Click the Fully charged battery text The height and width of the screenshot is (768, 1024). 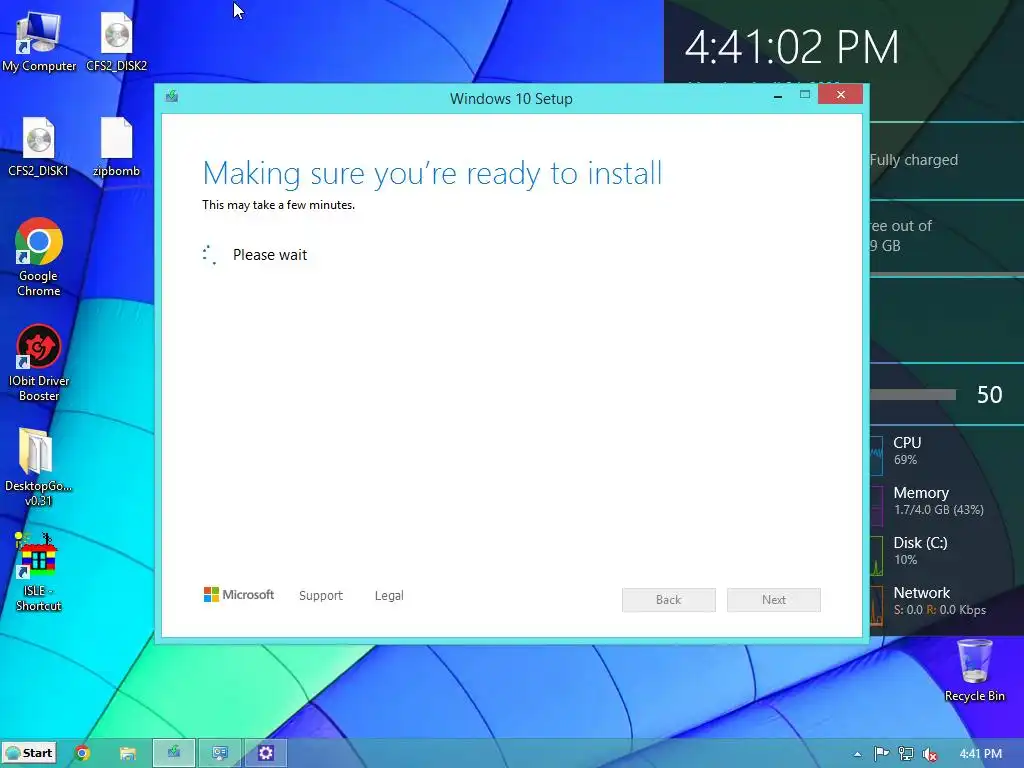pyautogui.click(x=914, y=160)
